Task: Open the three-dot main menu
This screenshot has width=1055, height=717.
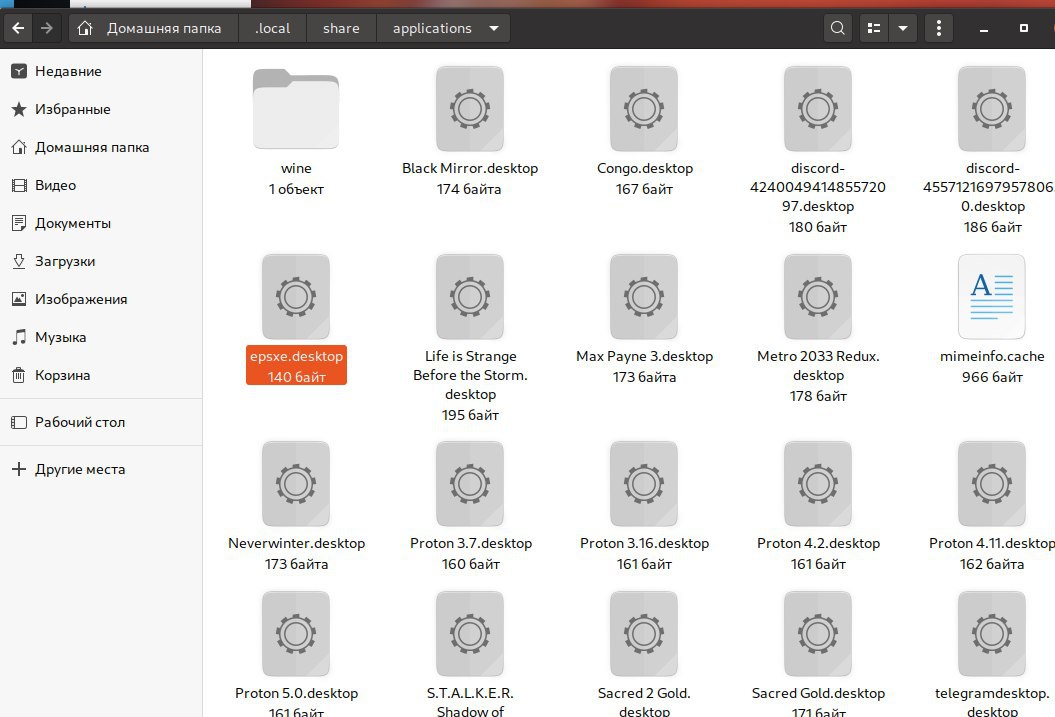Action: (x=939, y=28)
